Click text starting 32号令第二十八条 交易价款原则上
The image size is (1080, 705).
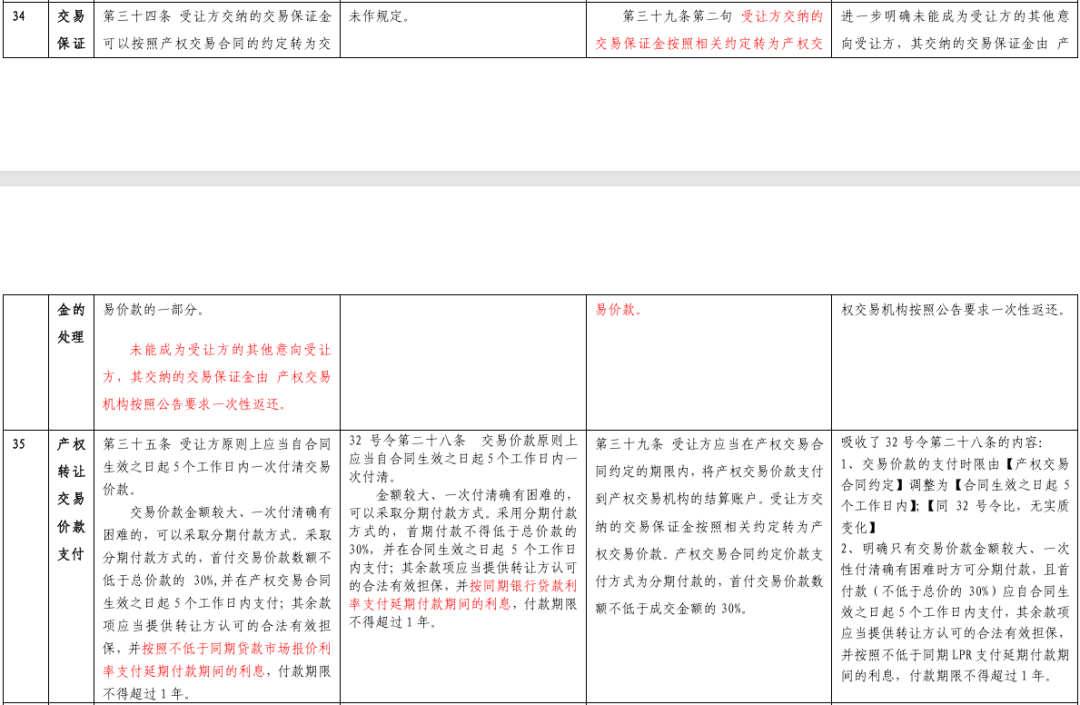[x=463, y=459]
